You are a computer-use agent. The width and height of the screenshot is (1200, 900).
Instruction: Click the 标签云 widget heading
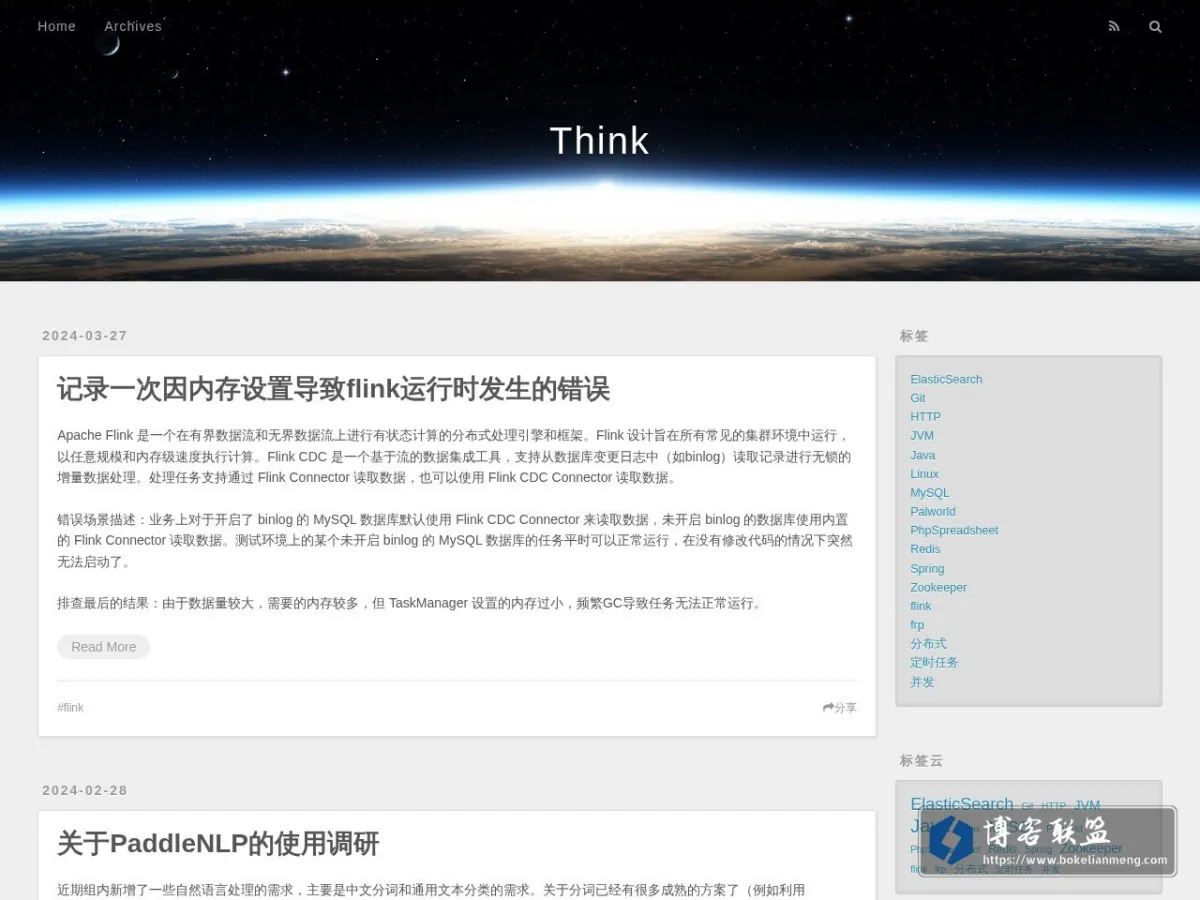[x=921, y=761]
